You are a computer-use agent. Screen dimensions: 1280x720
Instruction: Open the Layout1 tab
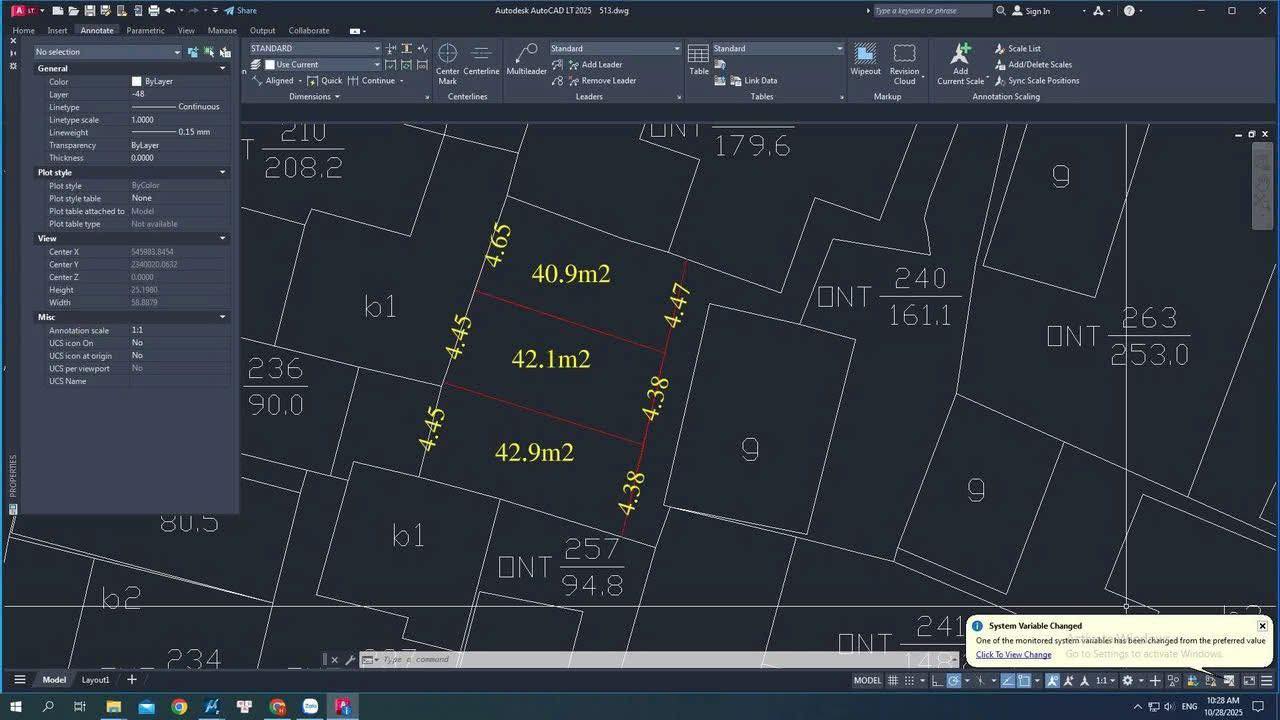(95, 680)
